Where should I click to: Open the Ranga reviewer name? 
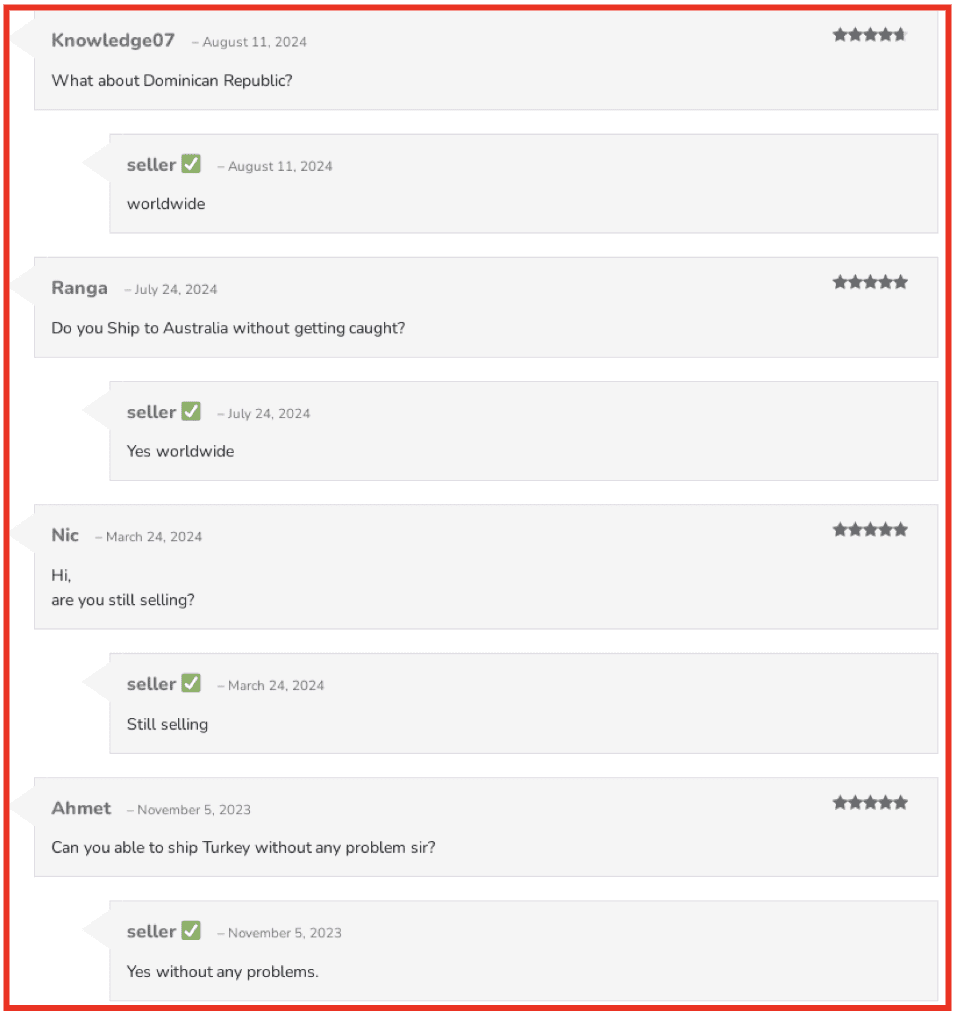(x=79, y=288)
